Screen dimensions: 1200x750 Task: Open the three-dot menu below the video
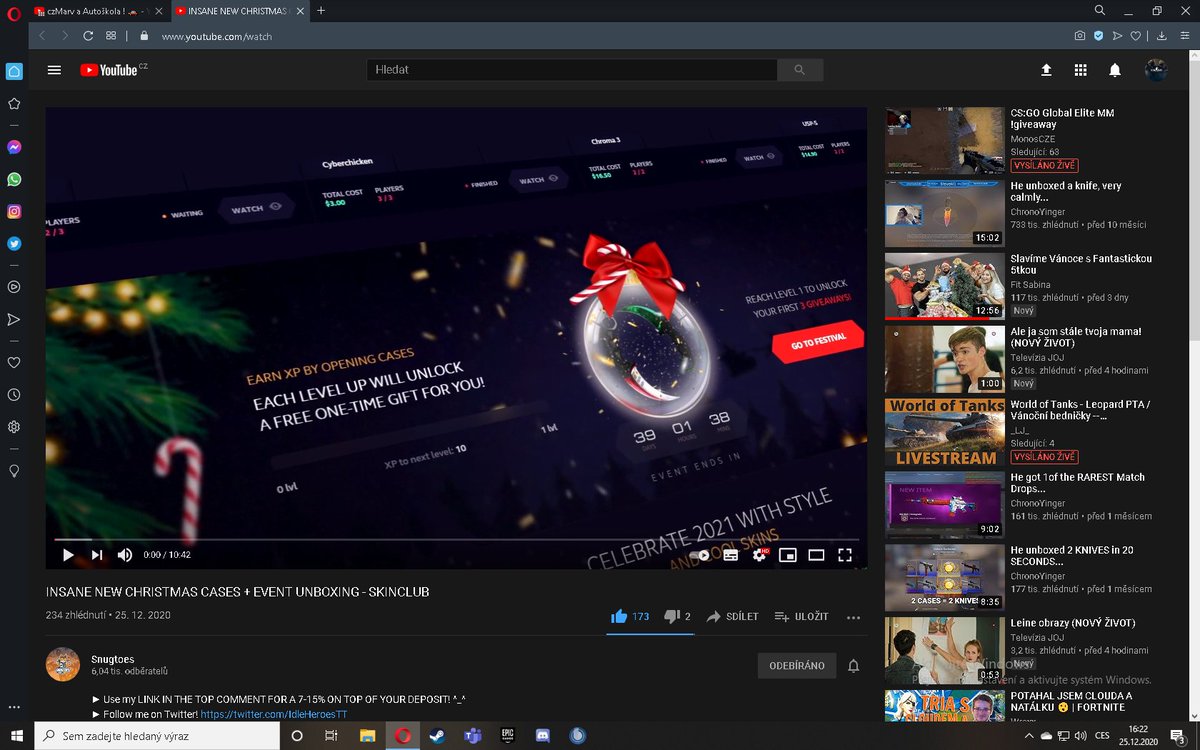(853, 618)
